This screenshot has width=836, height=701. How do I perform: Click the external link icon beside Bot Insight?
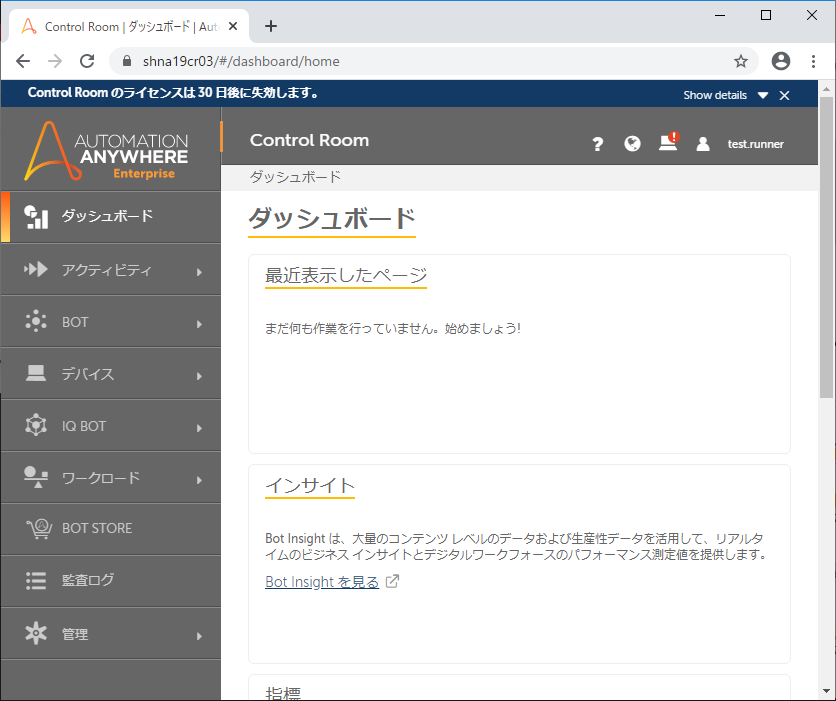[x=392, y=581]
